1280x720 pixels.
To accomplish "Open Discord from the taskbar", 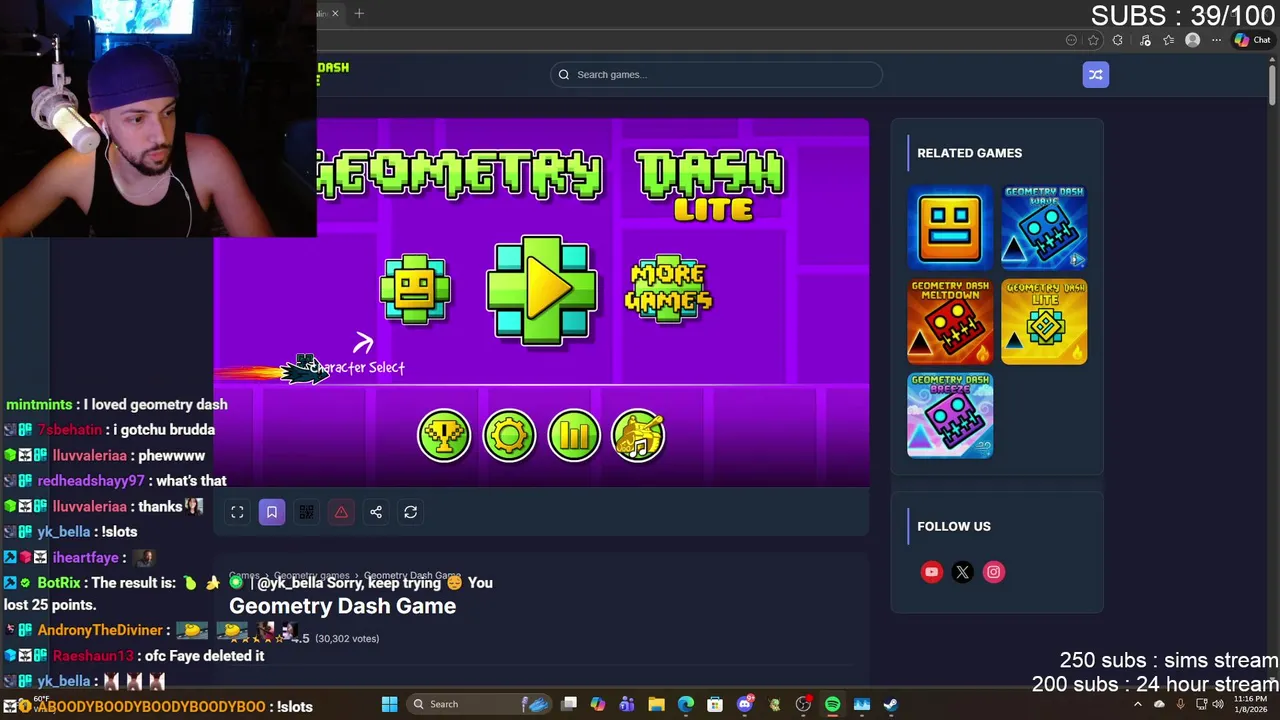I will coord(744,704).
